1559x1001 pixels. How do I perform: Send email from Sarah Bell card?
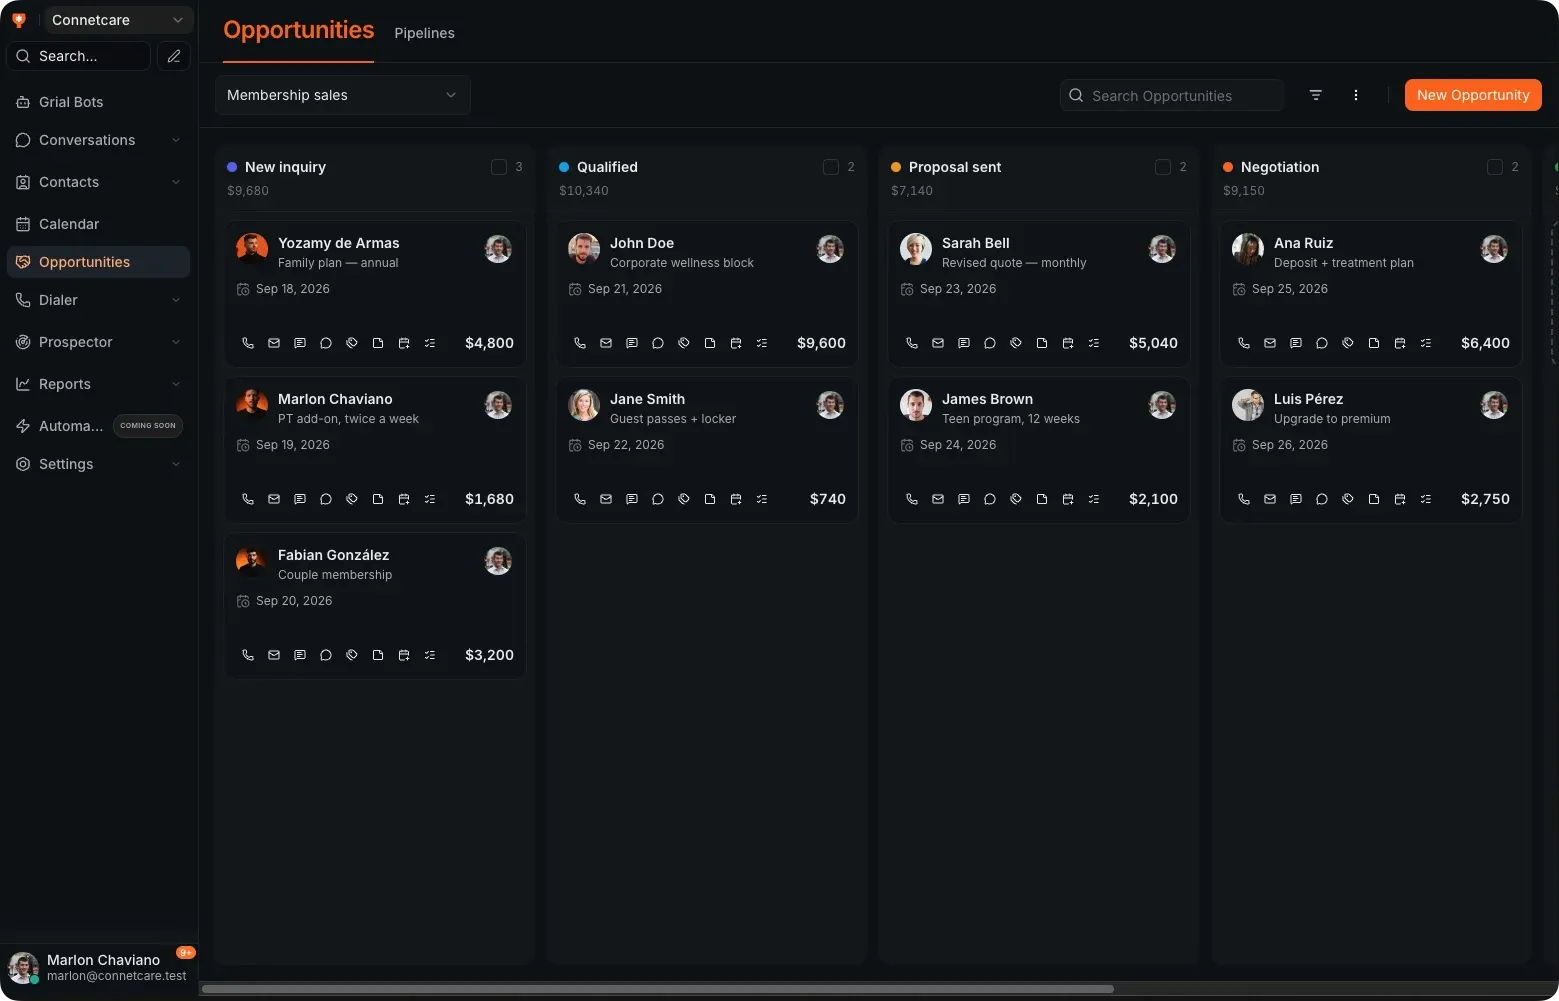click(938, 343)
